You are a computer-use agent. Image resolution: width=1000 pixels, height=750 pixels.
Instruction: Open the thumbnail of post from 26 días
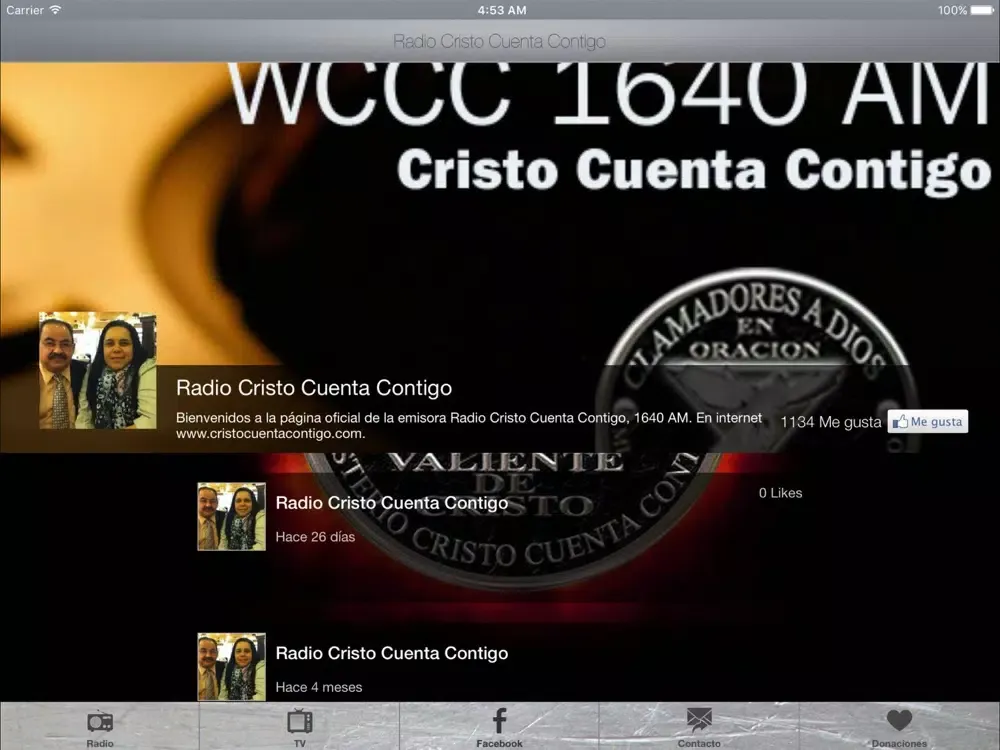[232, 517]
